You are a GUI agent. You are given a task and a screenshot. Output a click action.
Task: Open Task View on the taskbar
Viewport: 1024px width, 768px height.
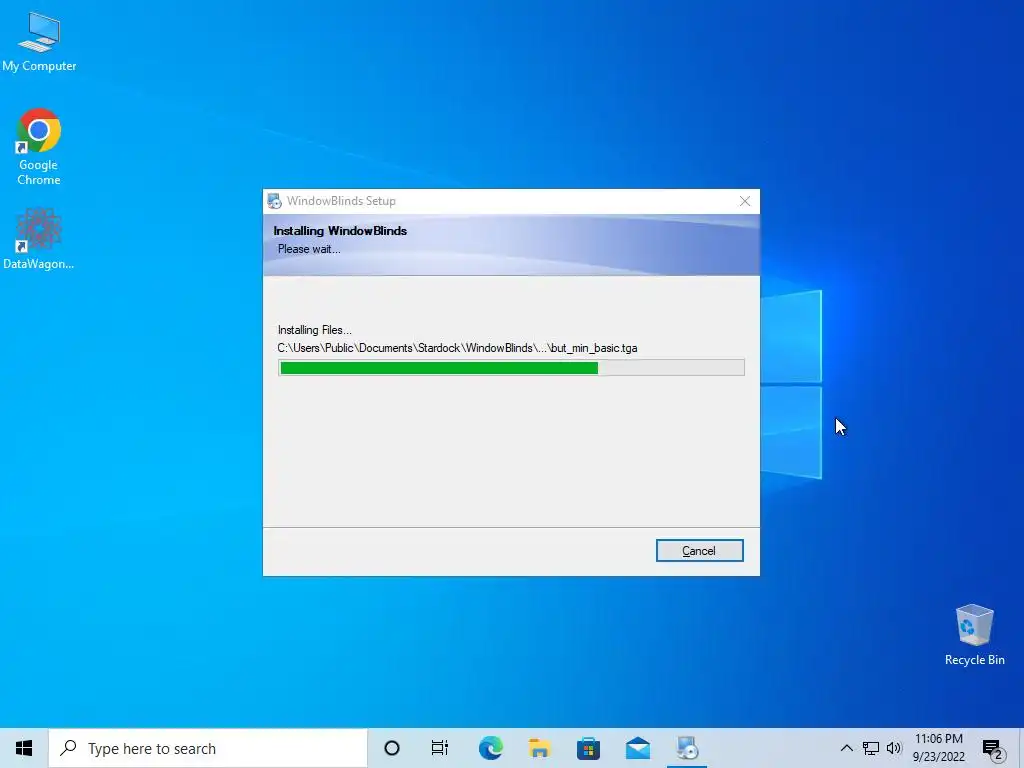[440, 748]
